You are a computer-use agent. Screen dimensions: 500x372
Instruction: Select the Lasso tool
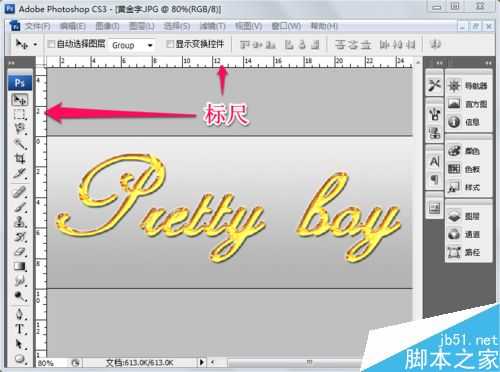tap(20, 129)
